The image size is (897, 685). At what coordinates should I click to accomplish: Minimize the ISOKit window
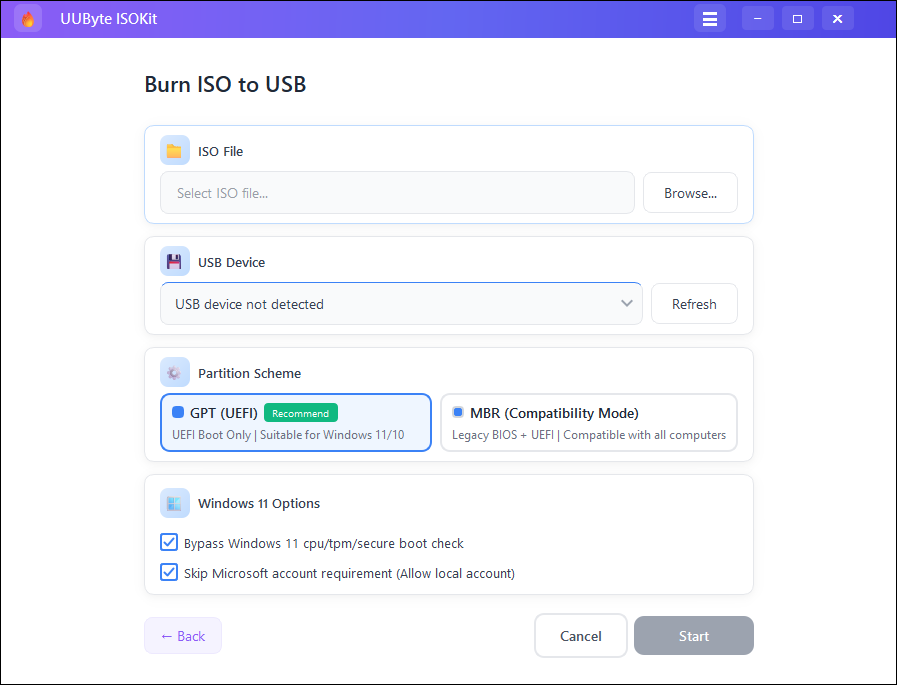pos(757,19)
